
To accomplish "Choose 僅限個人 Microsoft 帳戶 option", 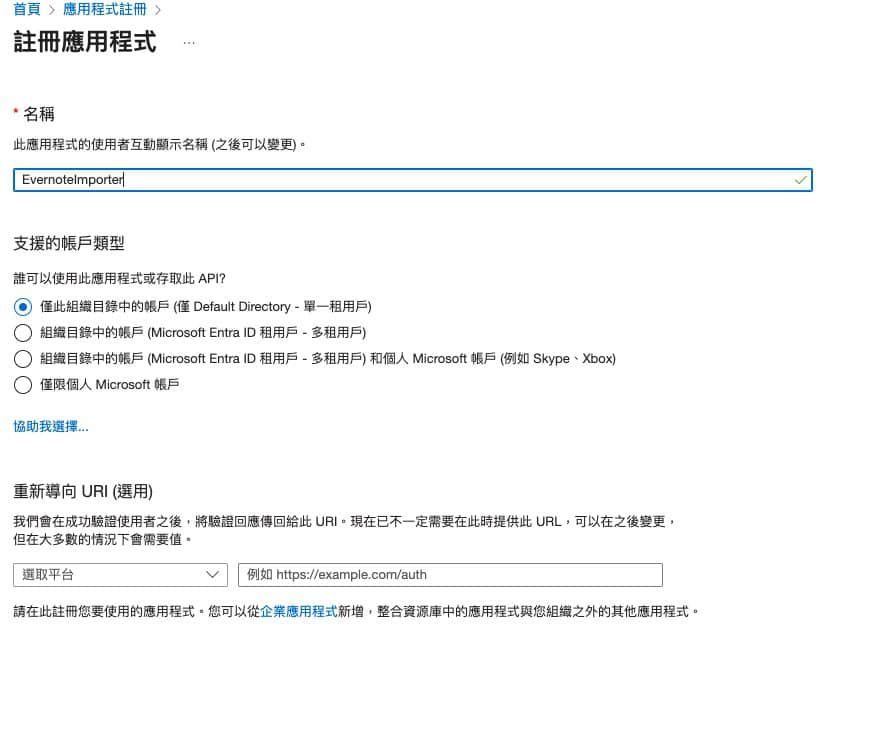I will click(23, 385).
